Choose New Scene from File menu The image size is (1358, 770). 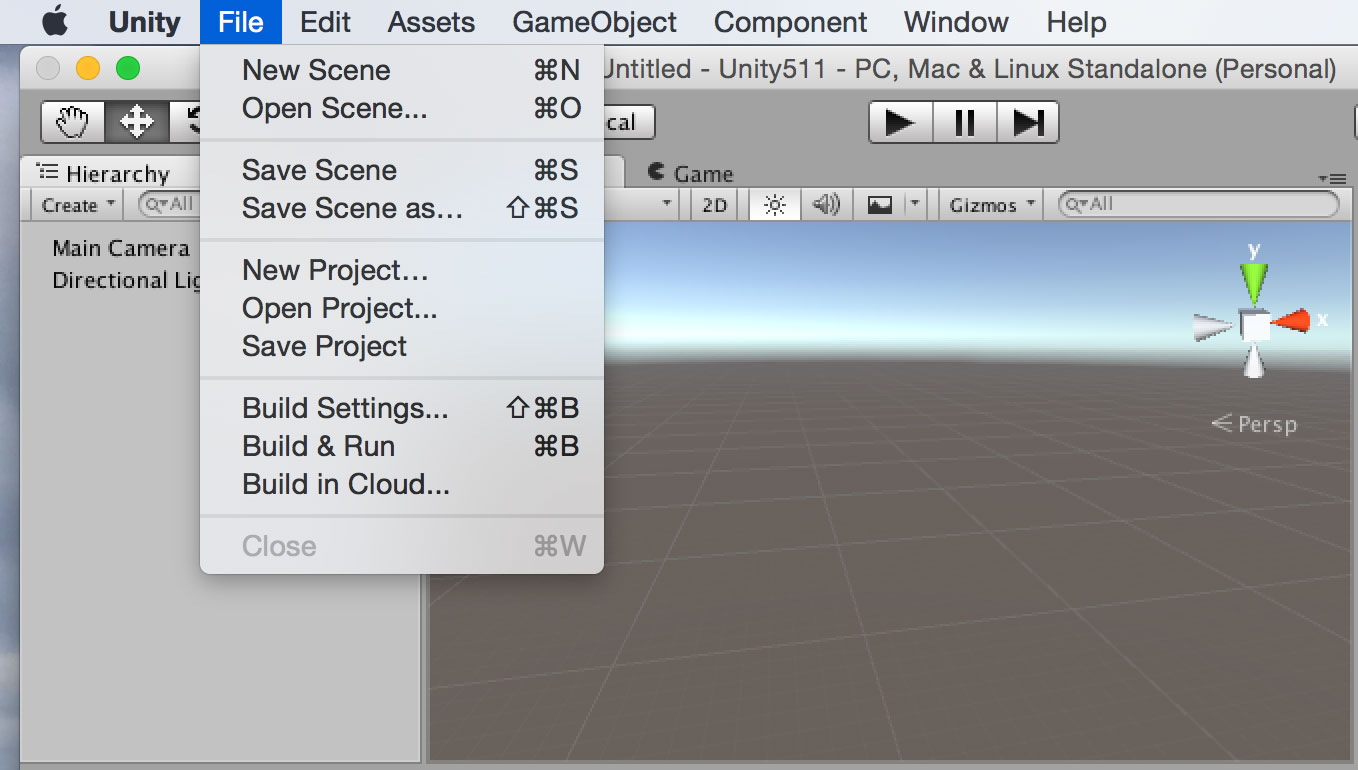tap(402, 70)
